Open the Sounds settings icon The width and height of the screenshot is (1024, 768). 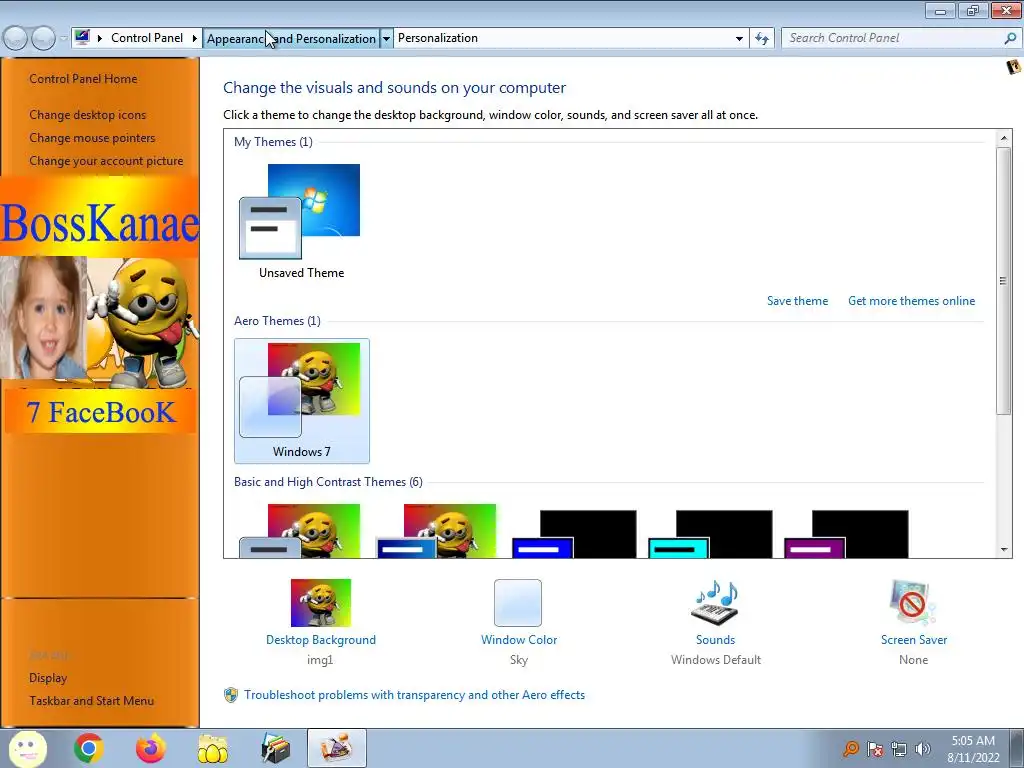(x=715, y=602)
